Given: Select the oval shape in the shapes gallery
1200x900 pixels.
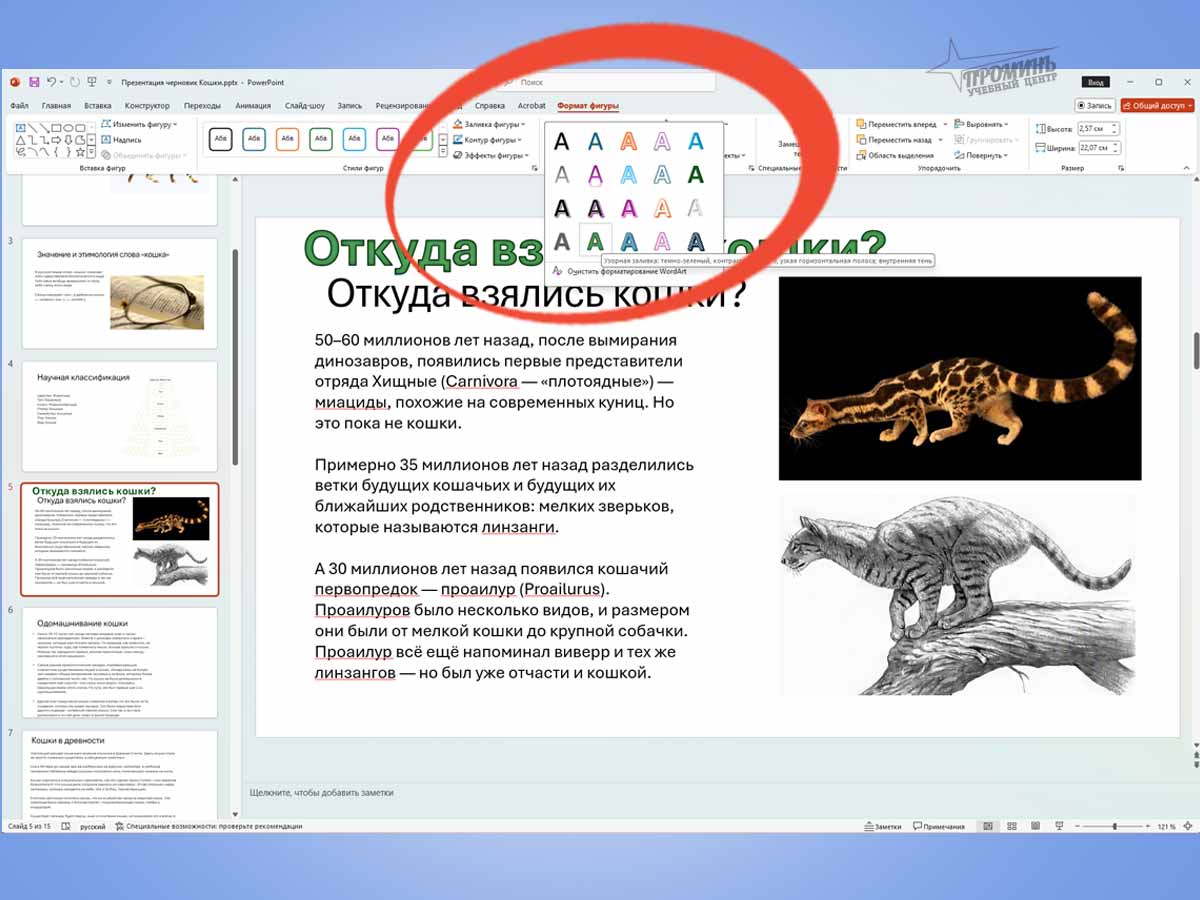Looking at the screenshot, I should 68,128.
